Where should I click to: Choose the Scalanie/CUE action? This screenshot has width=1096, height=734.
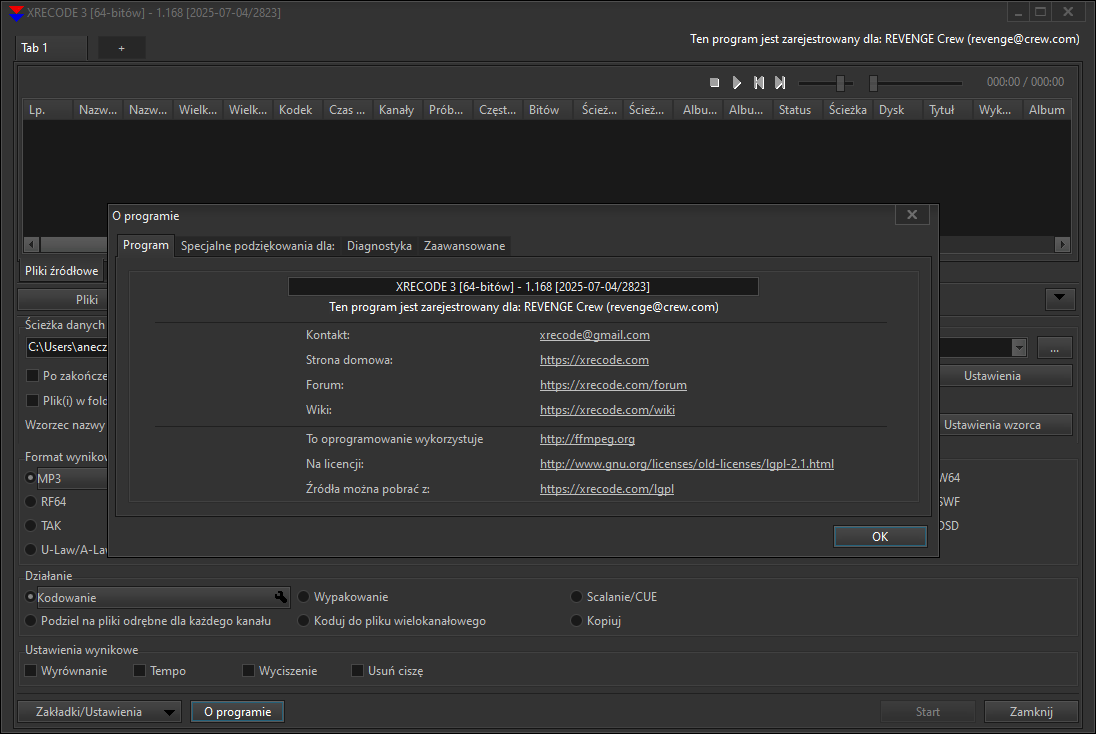[x=576, y=596]
